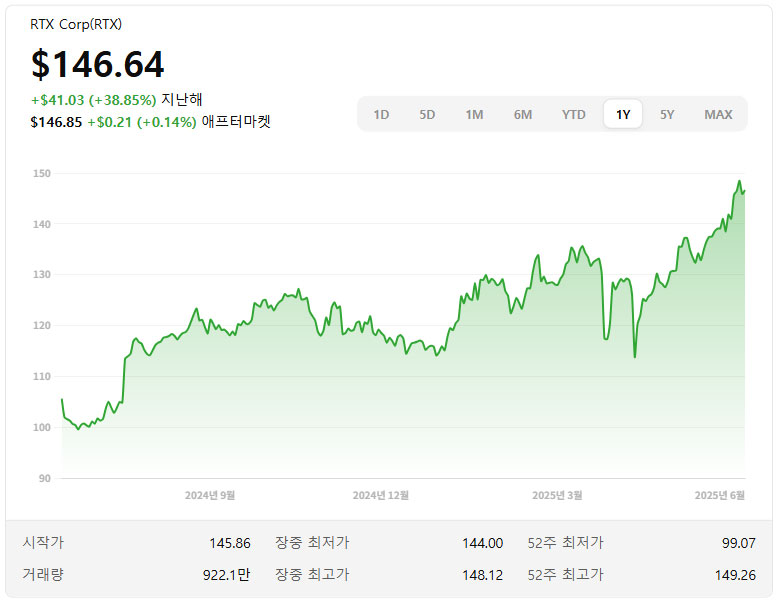Click the 시작가 value 145.86

pos(230,543)
